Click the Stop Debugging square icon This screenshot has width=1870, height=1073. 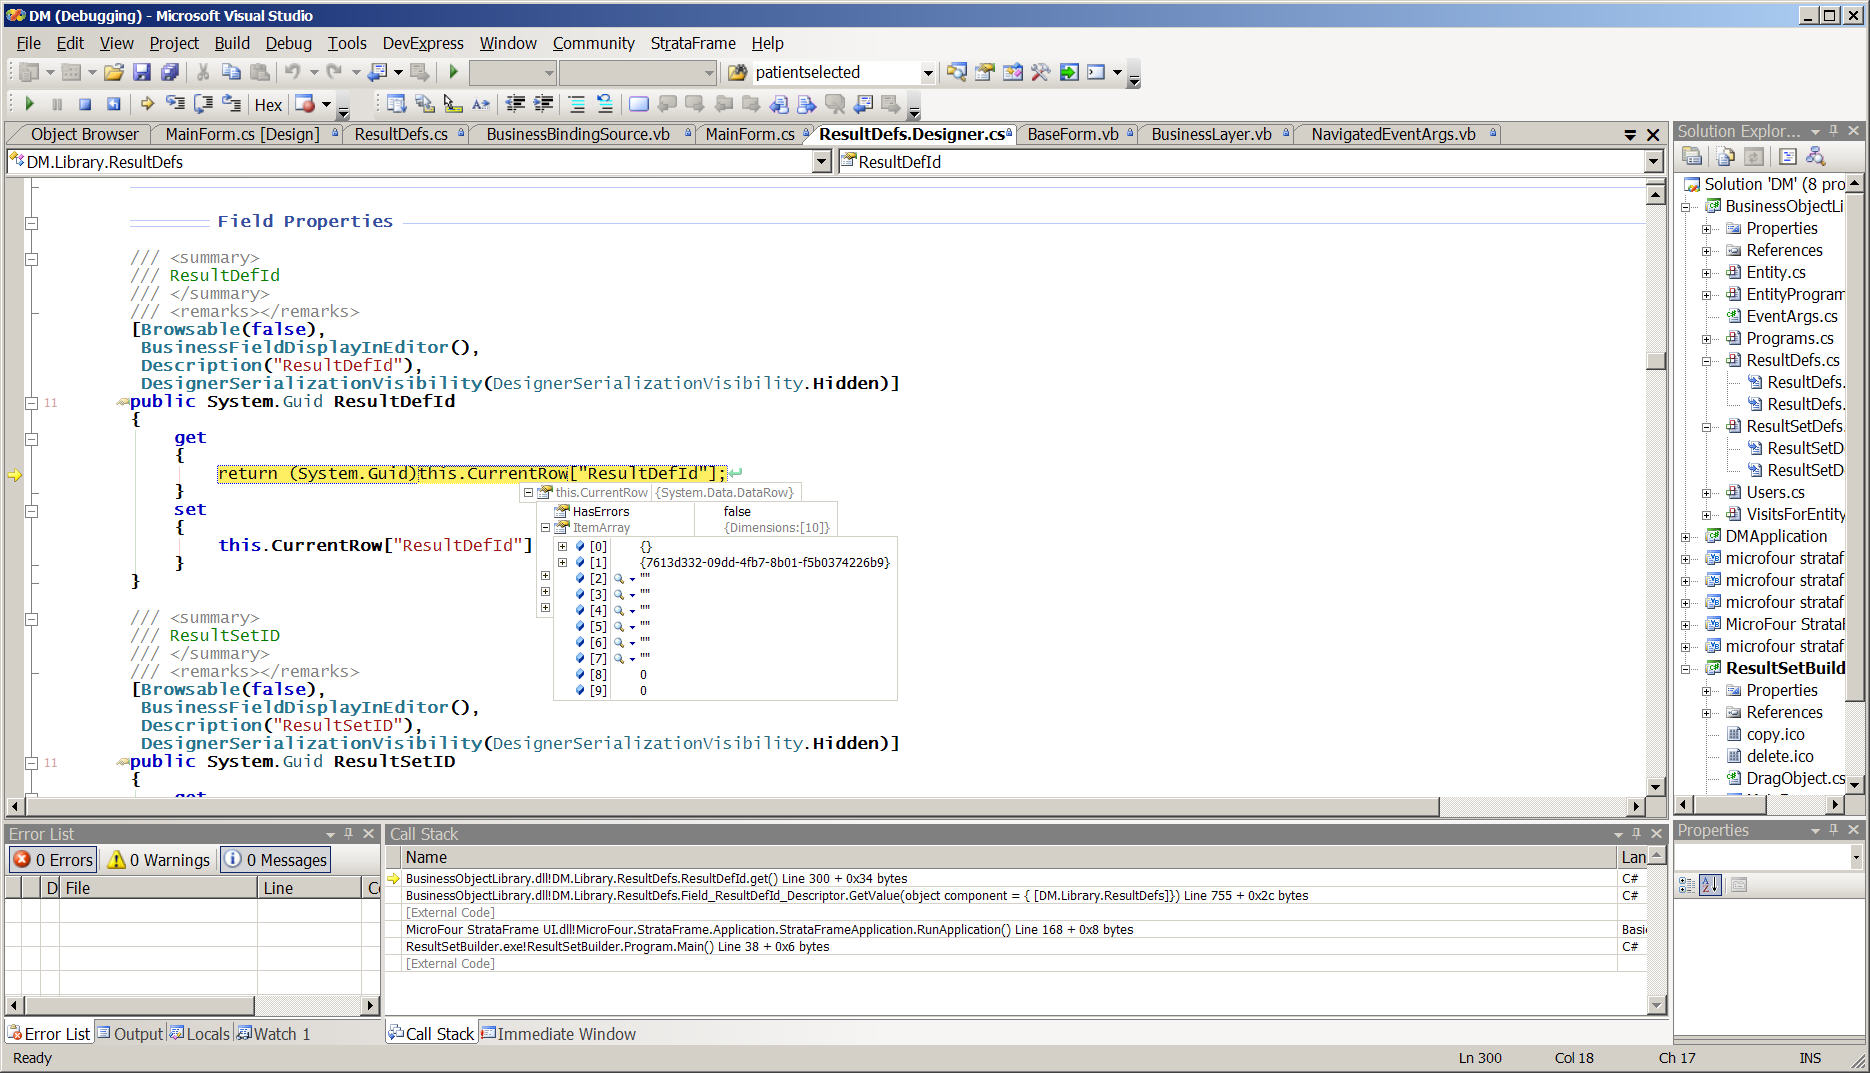(85, 104)
